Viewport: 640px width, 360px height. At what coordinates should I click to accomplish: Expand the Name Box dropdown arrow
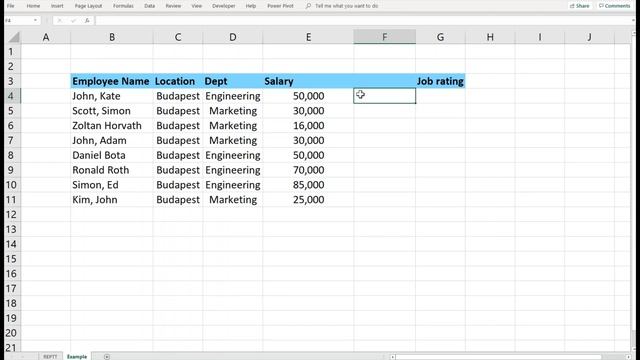tap(36, 20)
